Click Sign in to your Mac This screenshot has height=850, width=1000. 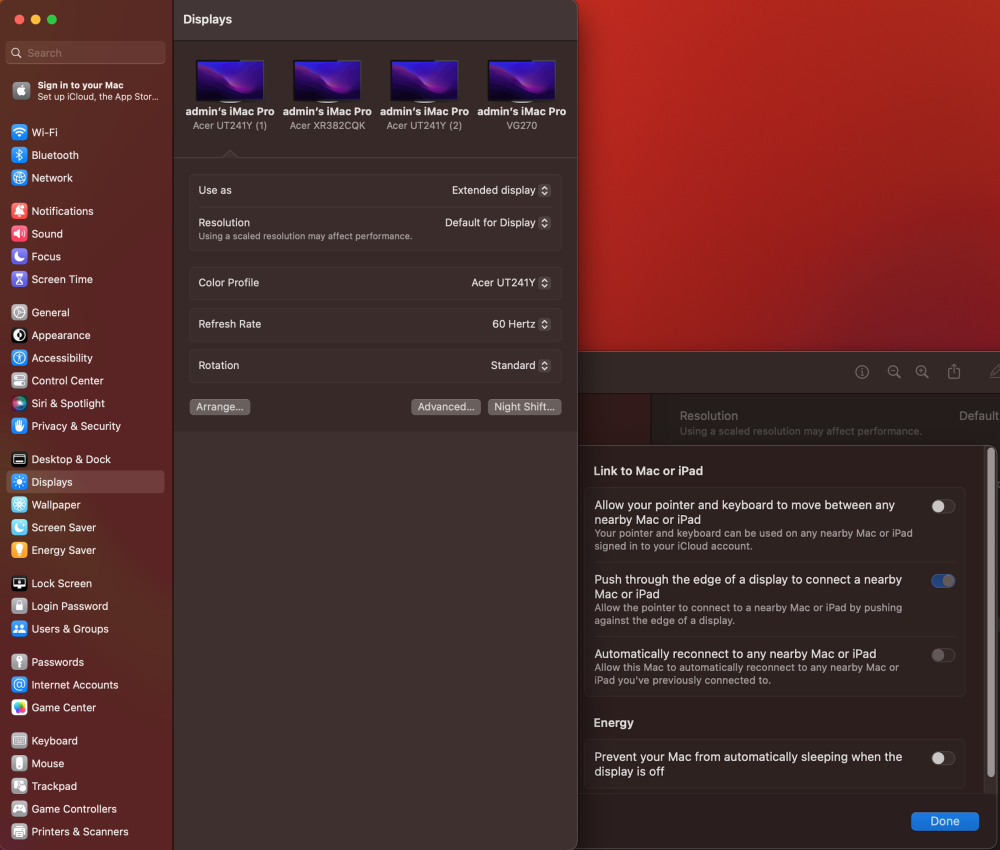(x=85, y=91)
